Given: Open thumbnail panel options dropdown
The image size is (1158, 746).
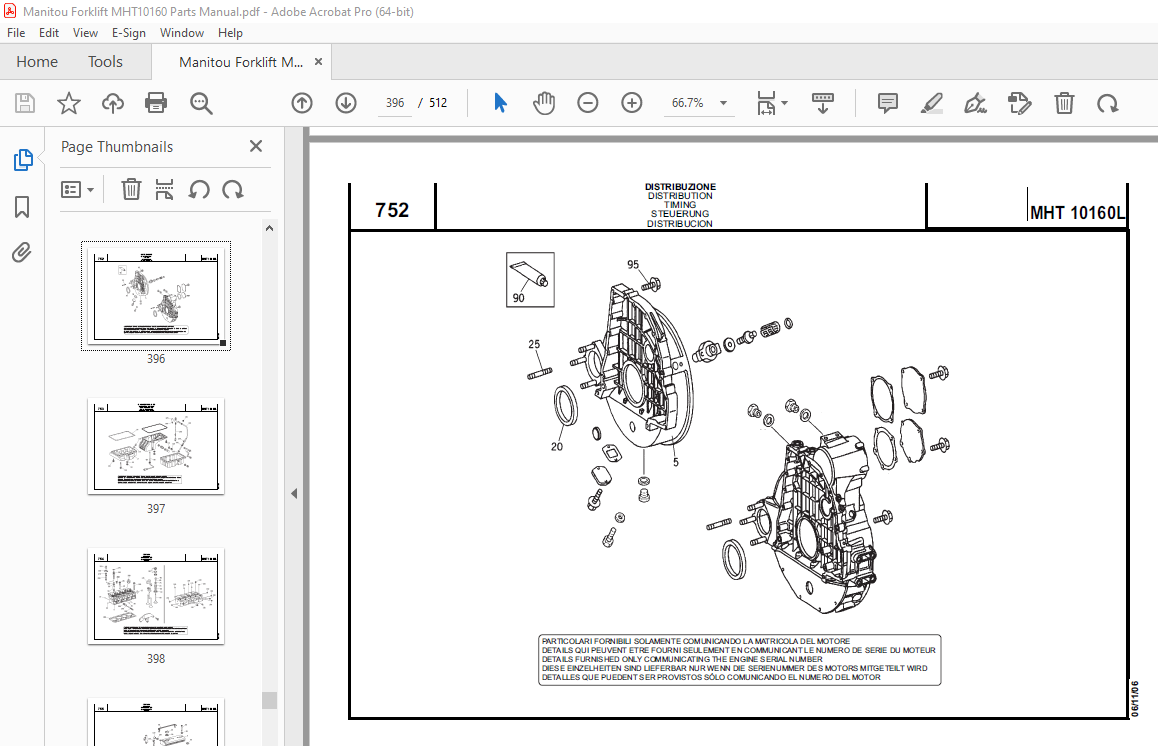Looking at the screenshot, I should 77,190.
